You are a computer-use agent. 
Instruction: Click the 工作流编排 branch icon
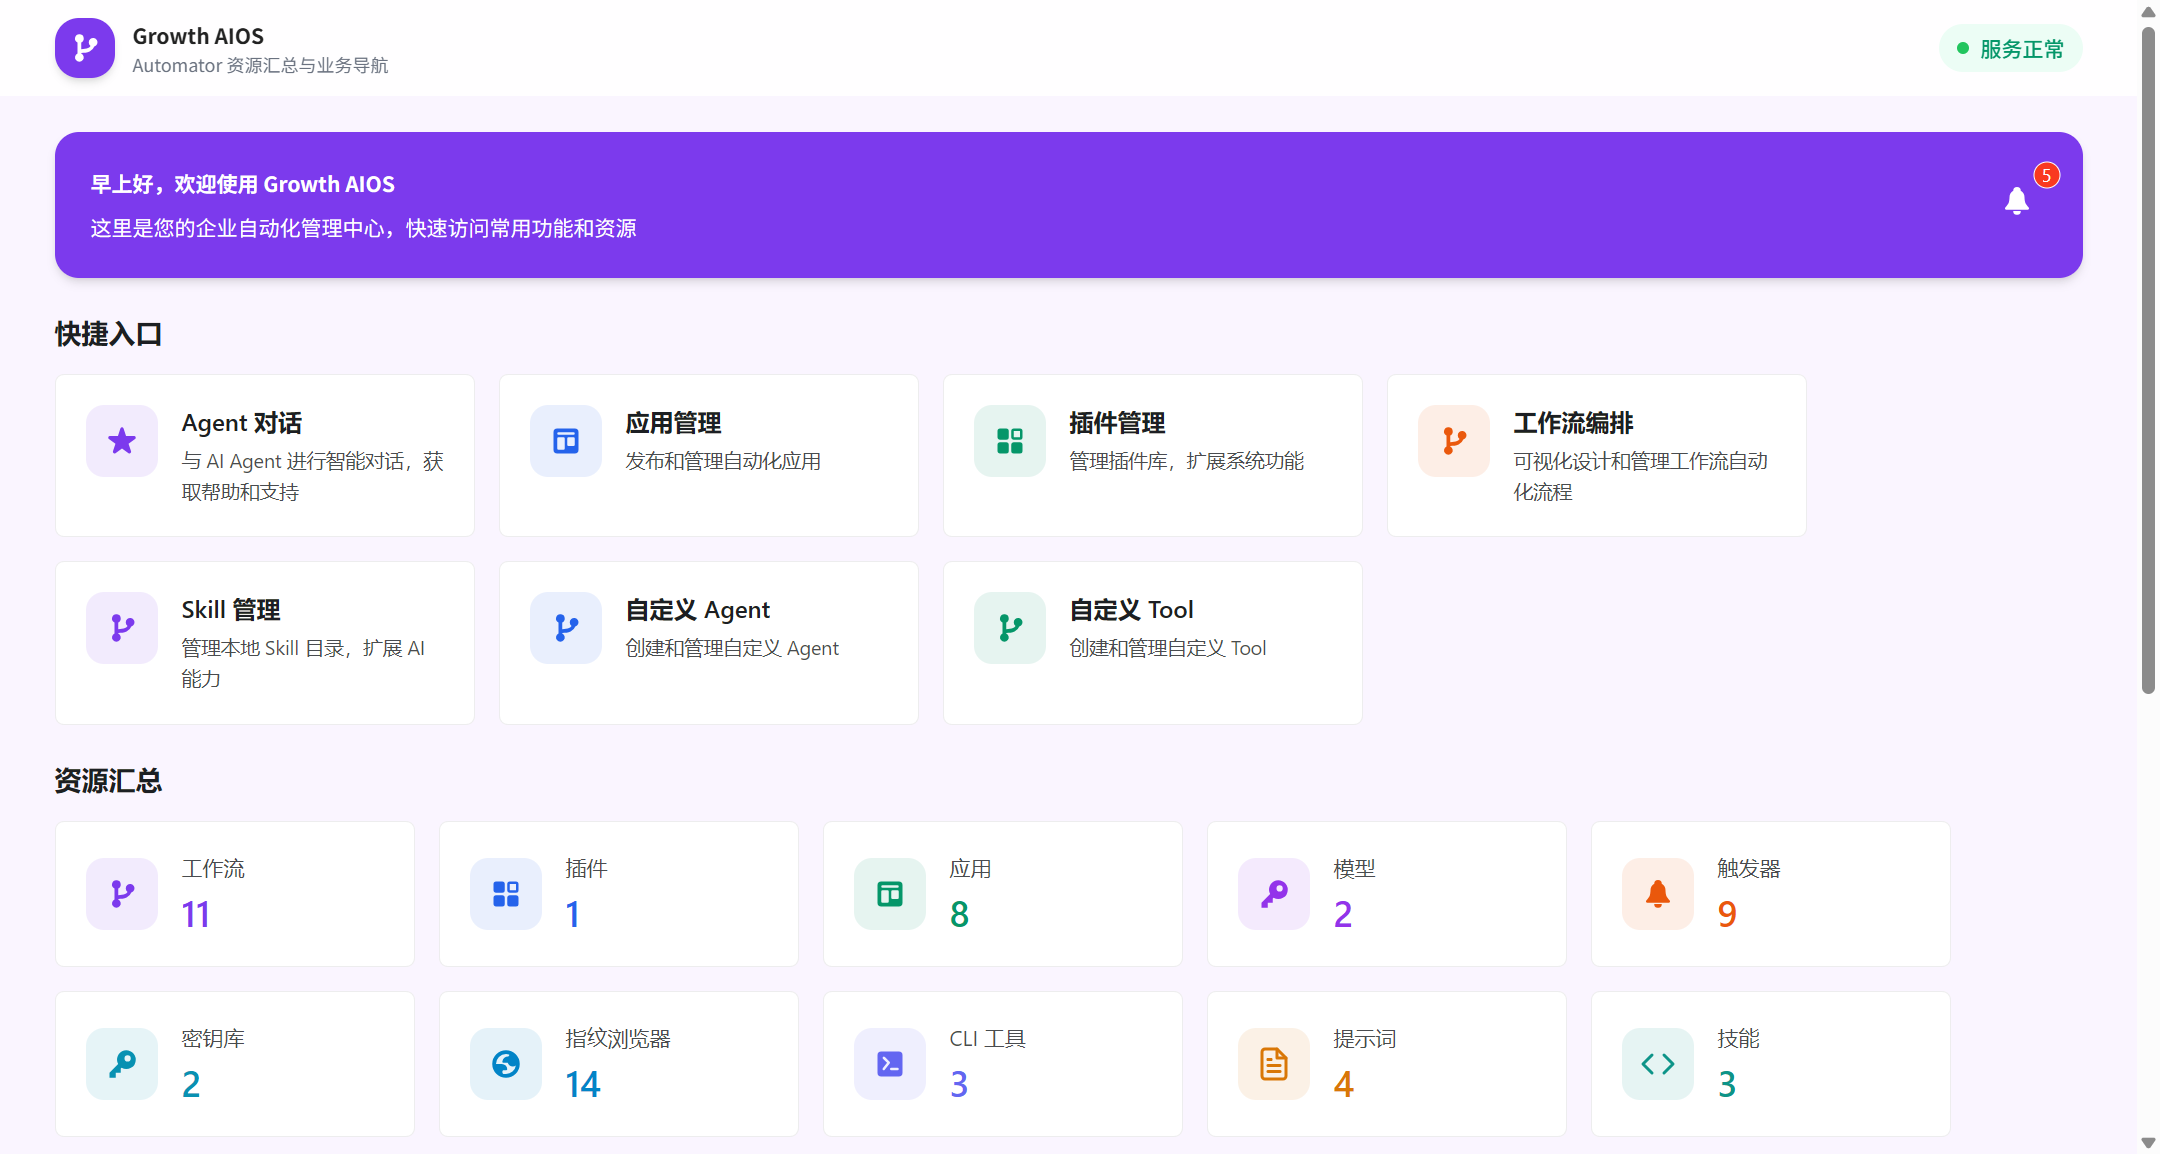pos(1454,441)
